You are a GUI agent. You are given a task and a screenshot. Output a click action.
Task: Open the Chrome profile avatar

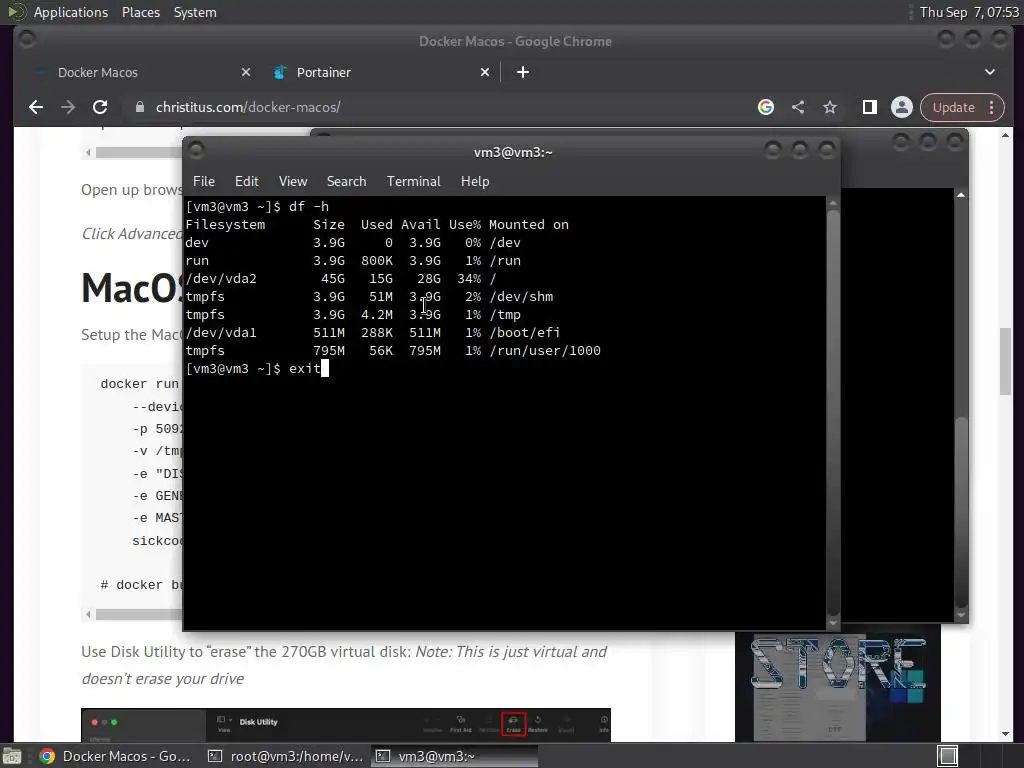click(x=902, y=107)
